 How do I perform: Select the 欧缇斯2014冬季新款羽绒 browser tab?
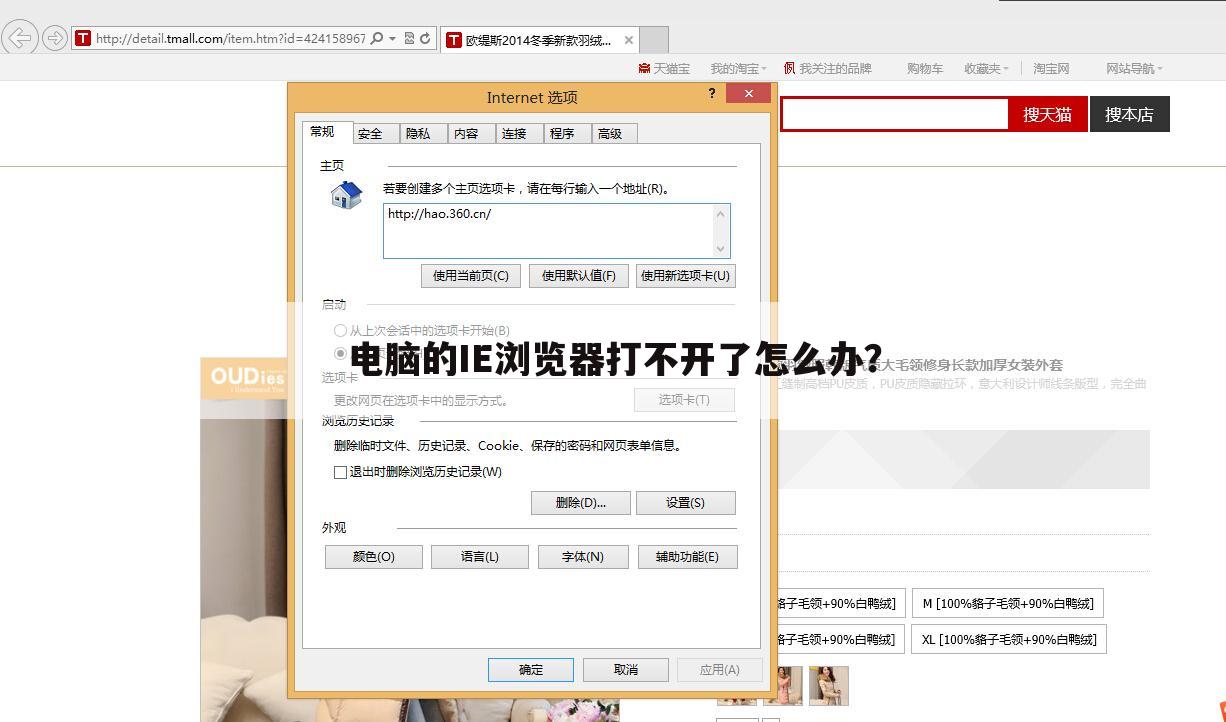[538, 40]
